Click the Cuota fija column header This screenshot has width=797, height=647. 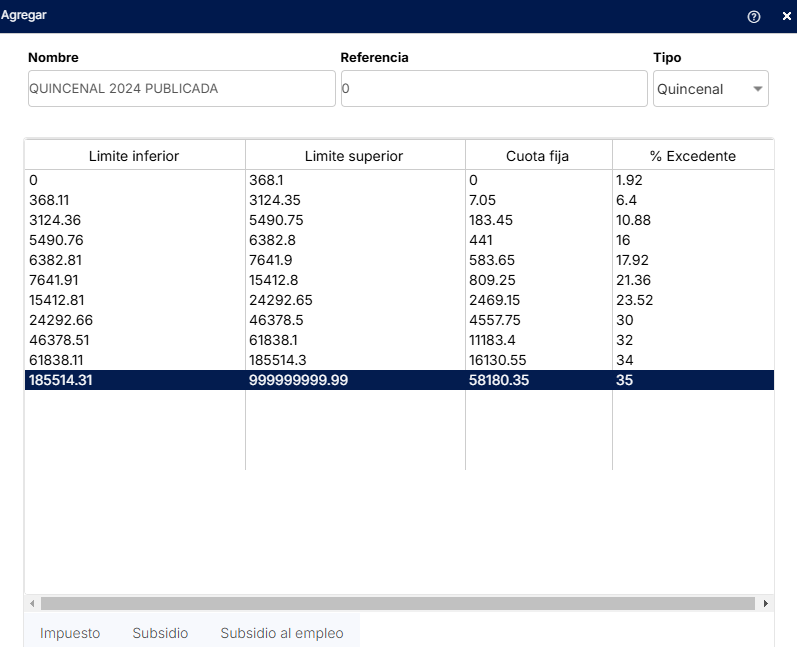(x=538, y=156)
